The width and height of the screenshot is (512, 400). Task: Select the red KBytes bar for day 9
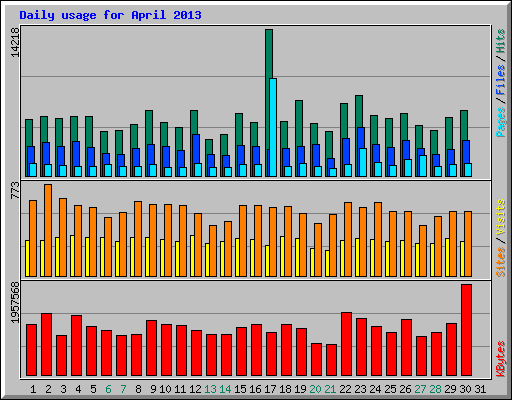[x=151, y=348]
